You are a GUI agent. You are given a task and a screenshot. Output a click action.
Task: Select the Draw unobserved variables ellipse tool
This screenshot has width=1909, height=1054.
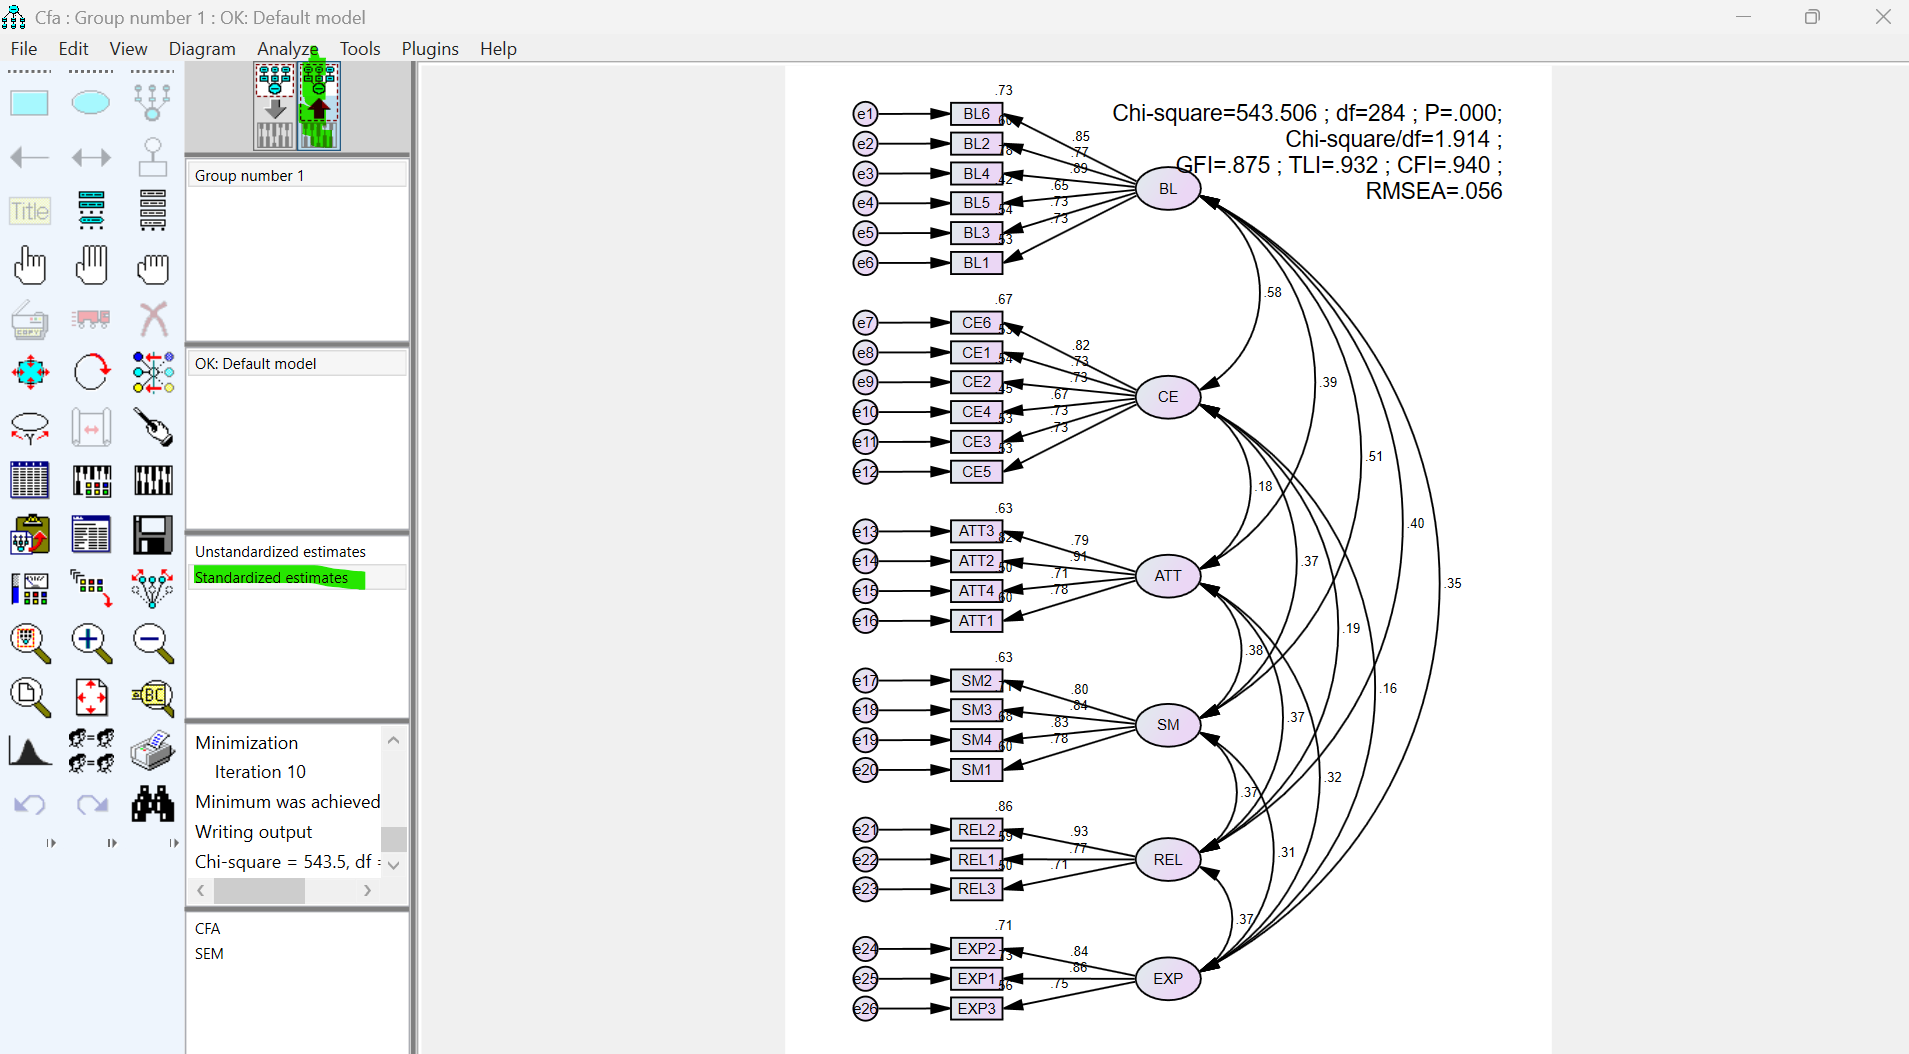tap(91, 102)
